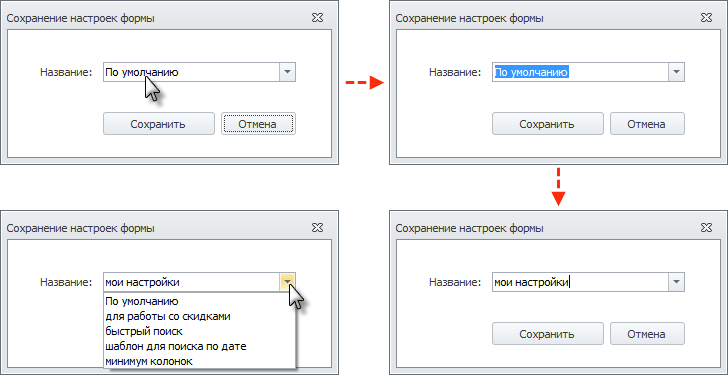This screenshot has height=375, width=728.
Task: Save settings named 'мои настройки' with Сохранить button
Action: [x=548, y=334]
